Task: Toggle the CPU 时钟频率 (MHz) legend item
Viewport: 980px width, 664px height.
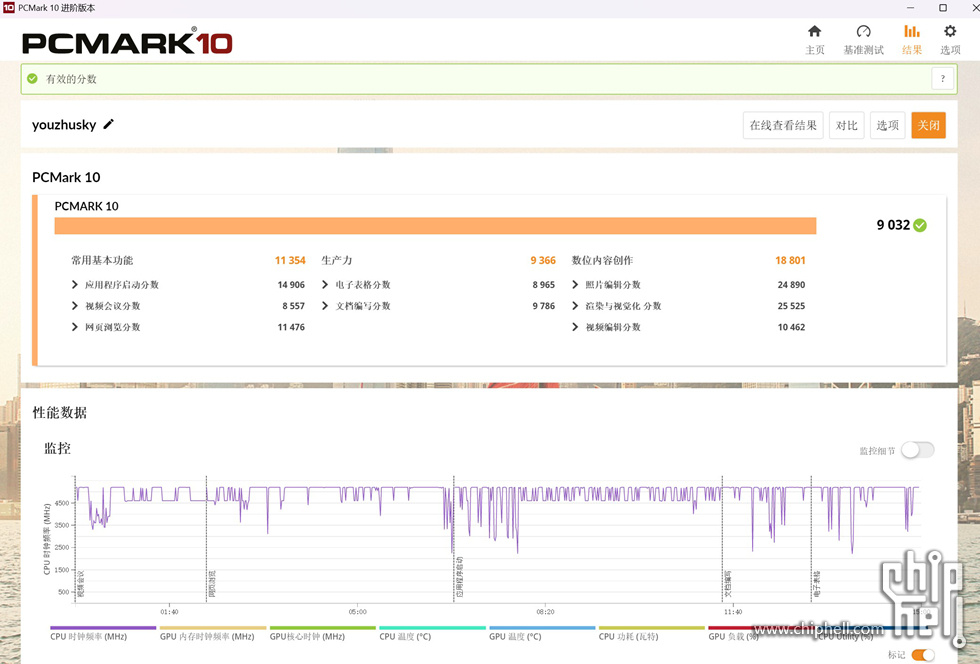Action: [103, 633]
